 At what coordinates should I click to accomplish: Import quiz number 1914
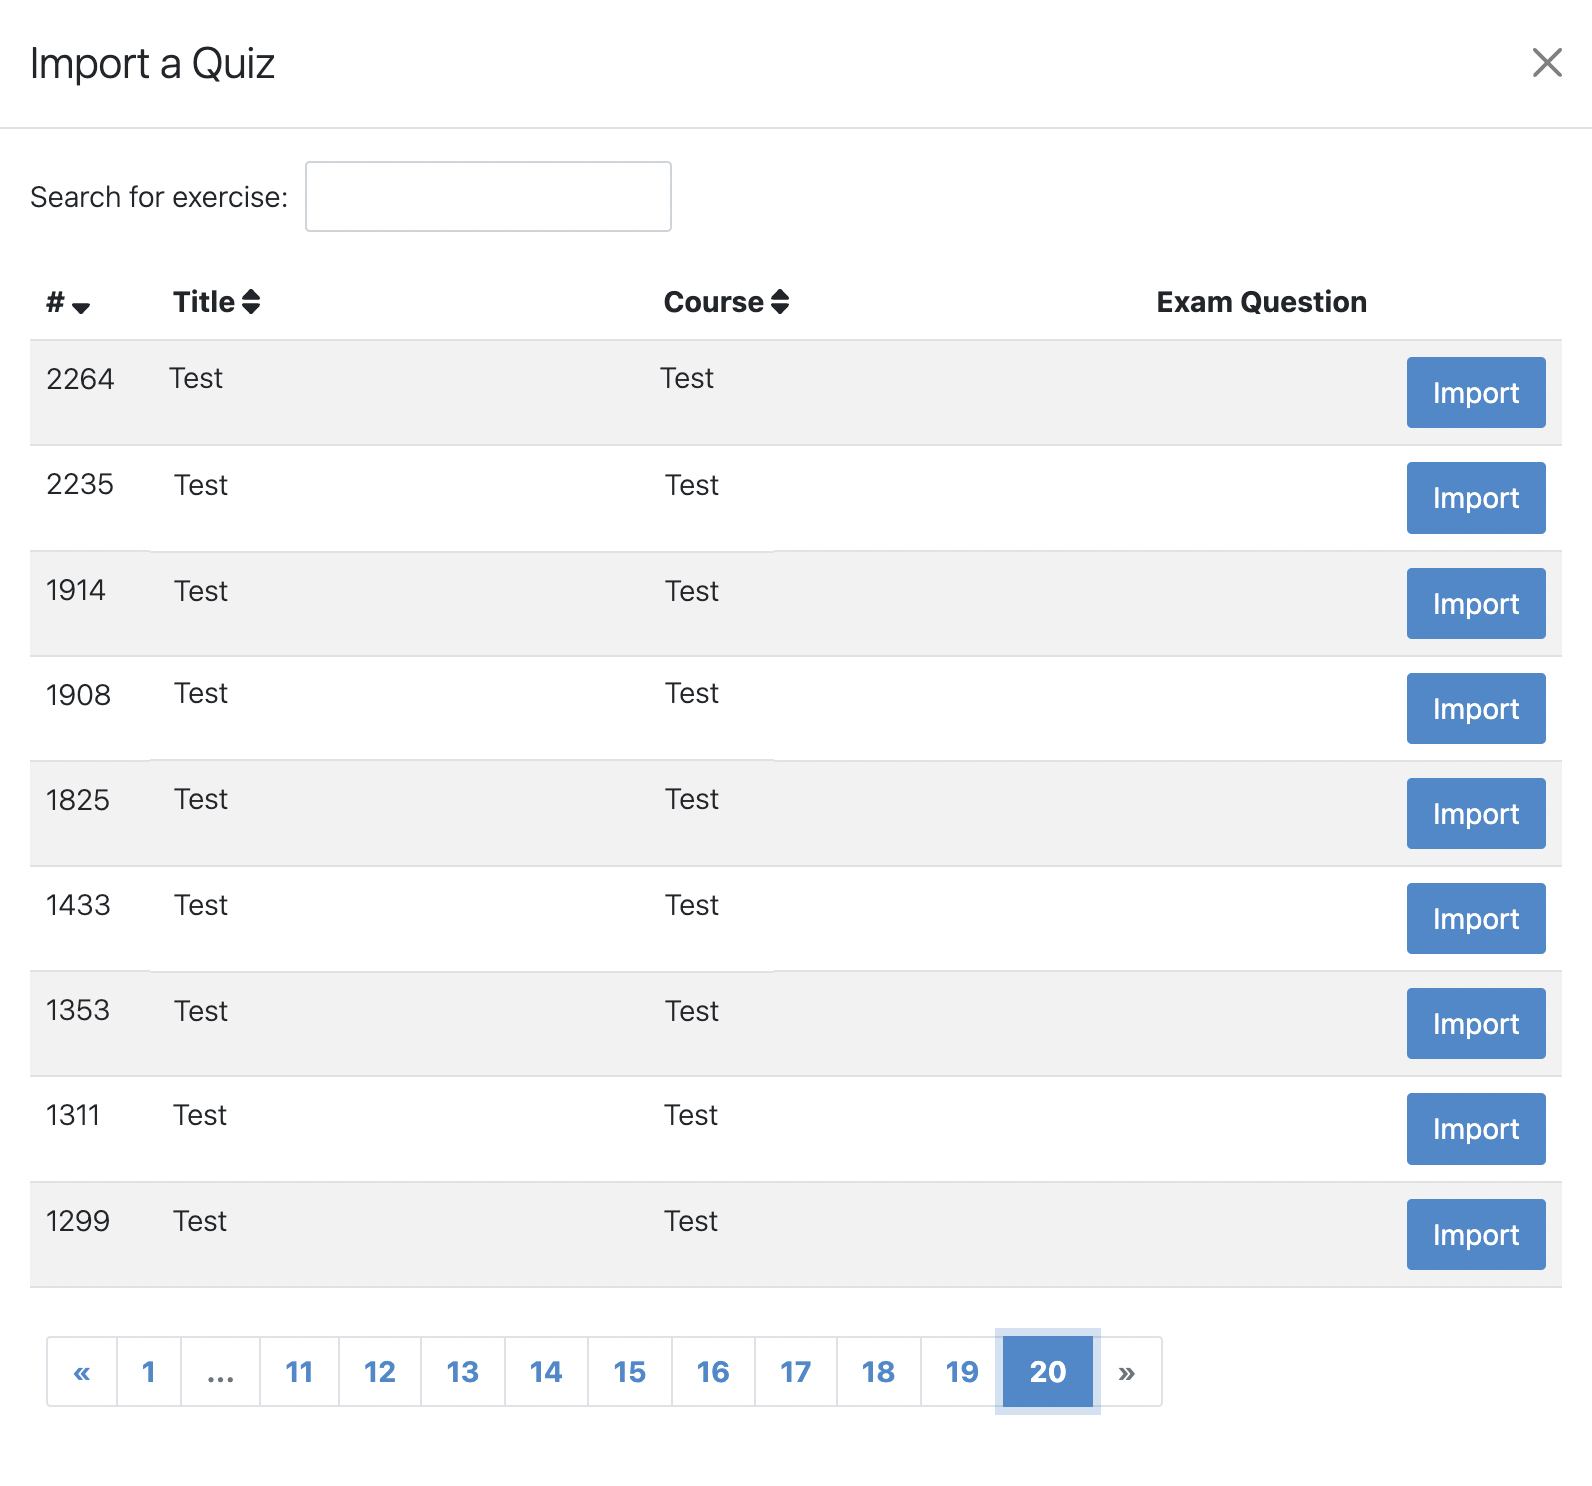click(x=1475, y=604)
